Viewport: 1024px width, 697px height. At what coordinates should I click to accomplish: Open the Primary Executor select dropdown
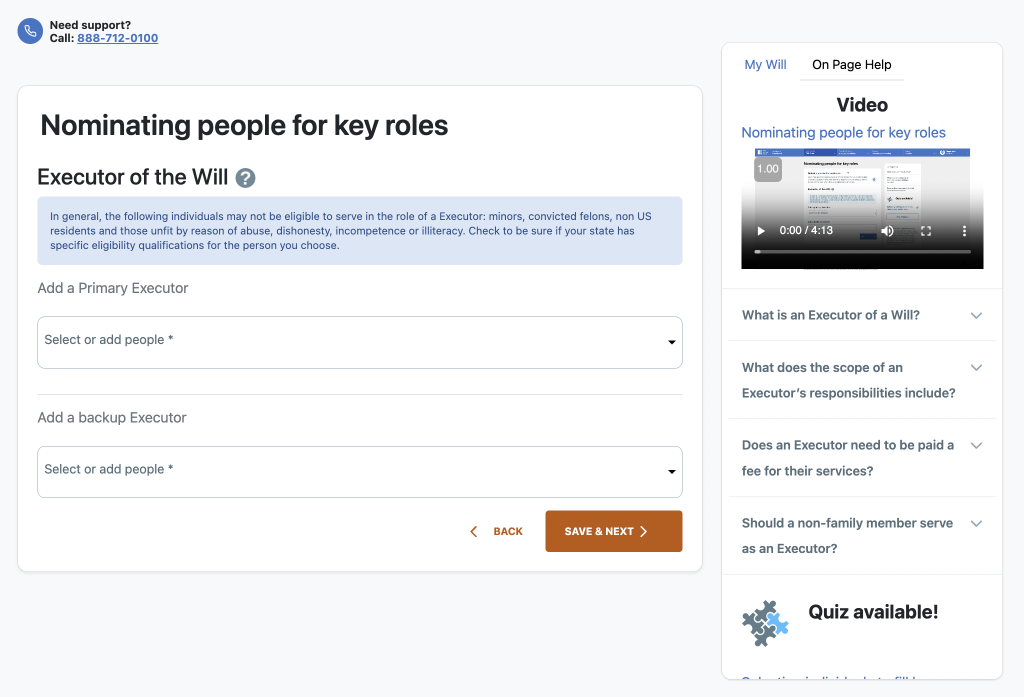[x=360, y=342]
